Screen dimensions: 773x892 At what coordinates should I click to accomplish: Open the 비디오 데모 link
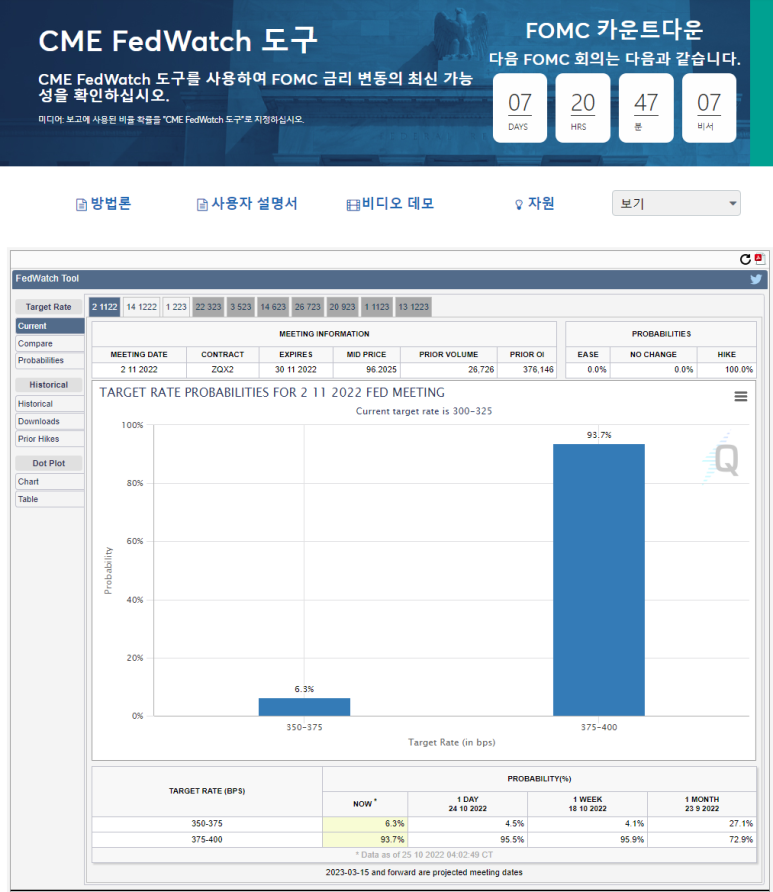398,203
